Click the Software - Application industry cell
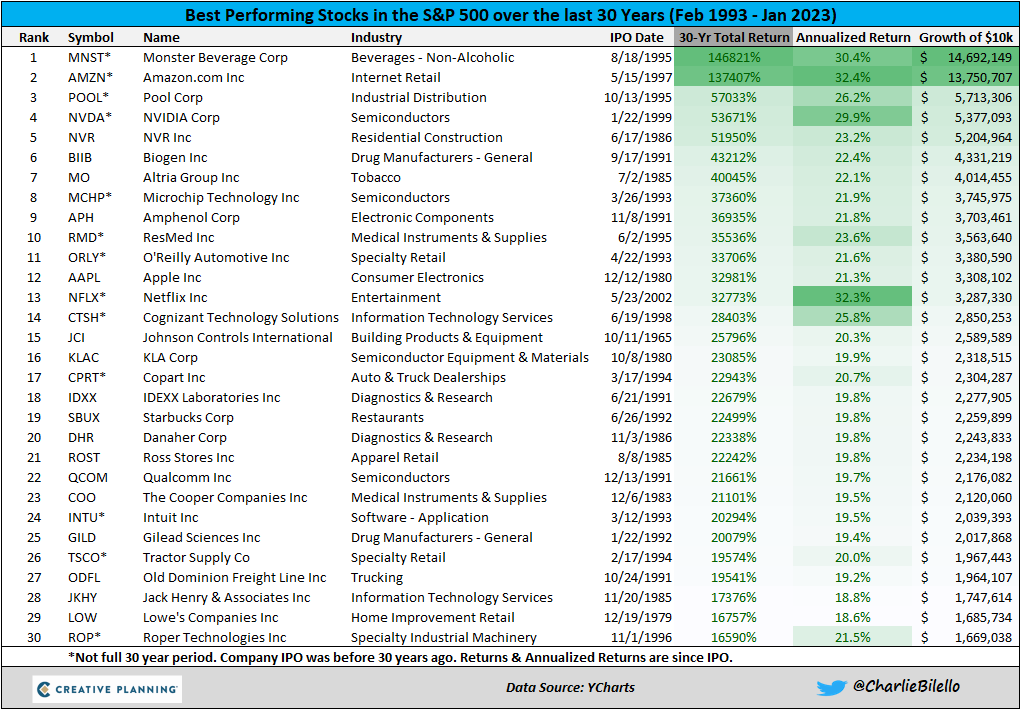Viewport: 1022px width, 711px height. coord(419,517)
